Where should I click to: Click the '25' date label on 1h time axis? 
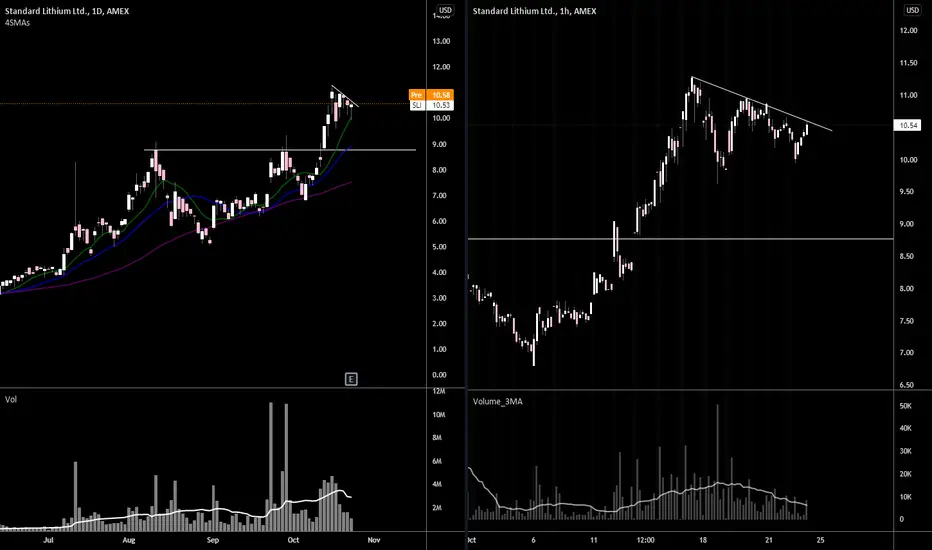pyautogui.click(x=821, y=540)
